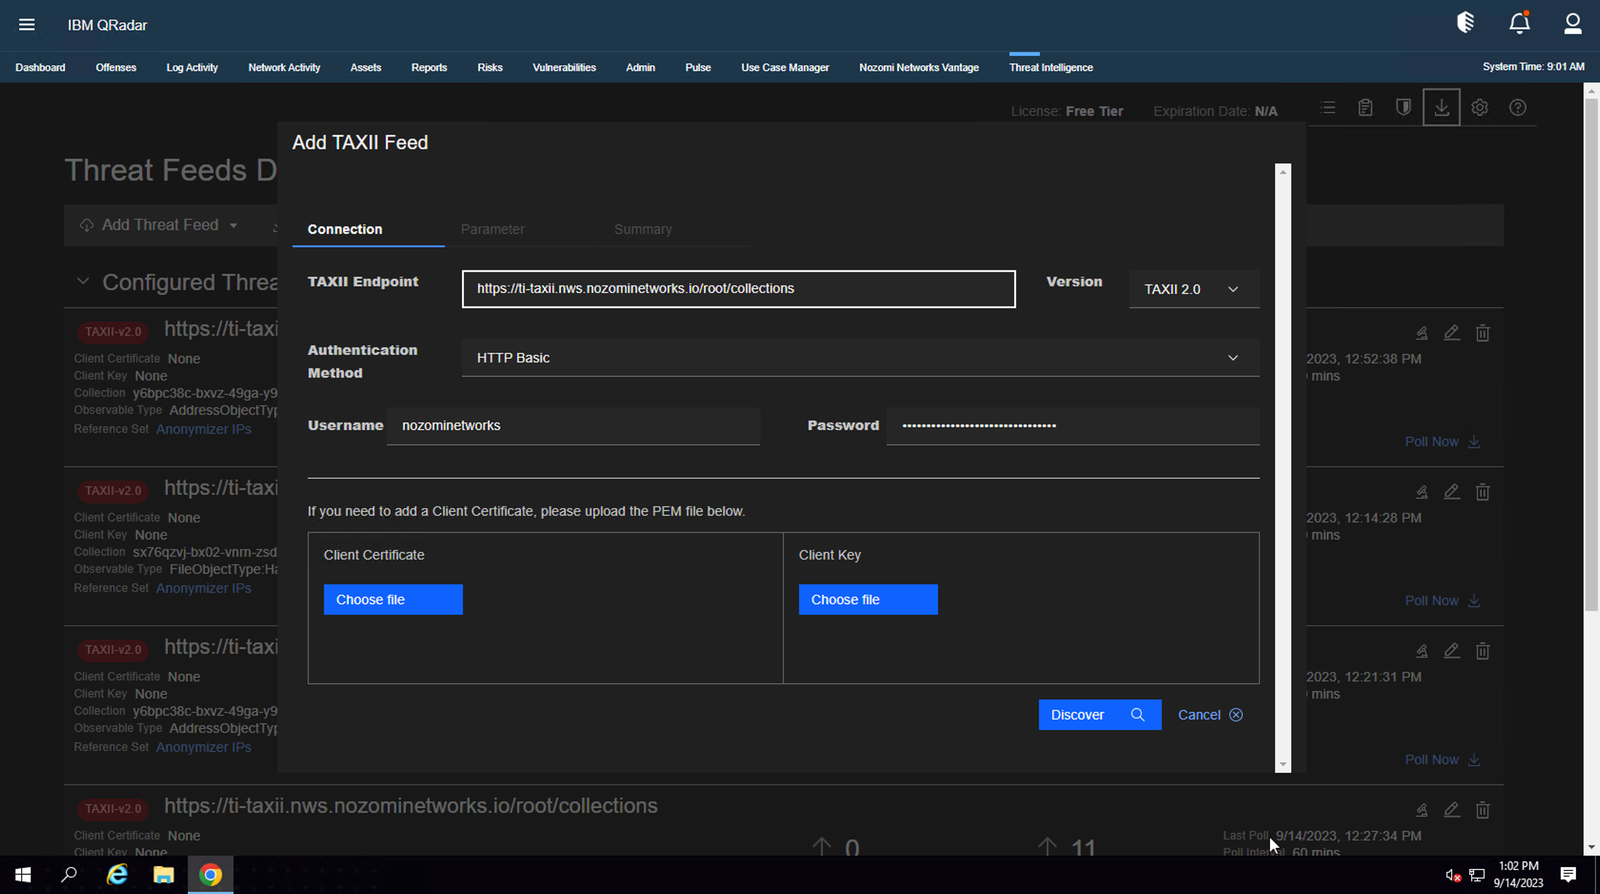Screen dimensions: 1600x894
Task: Launch Internet Explorer from the taskbar
Action: click(117, 875)
